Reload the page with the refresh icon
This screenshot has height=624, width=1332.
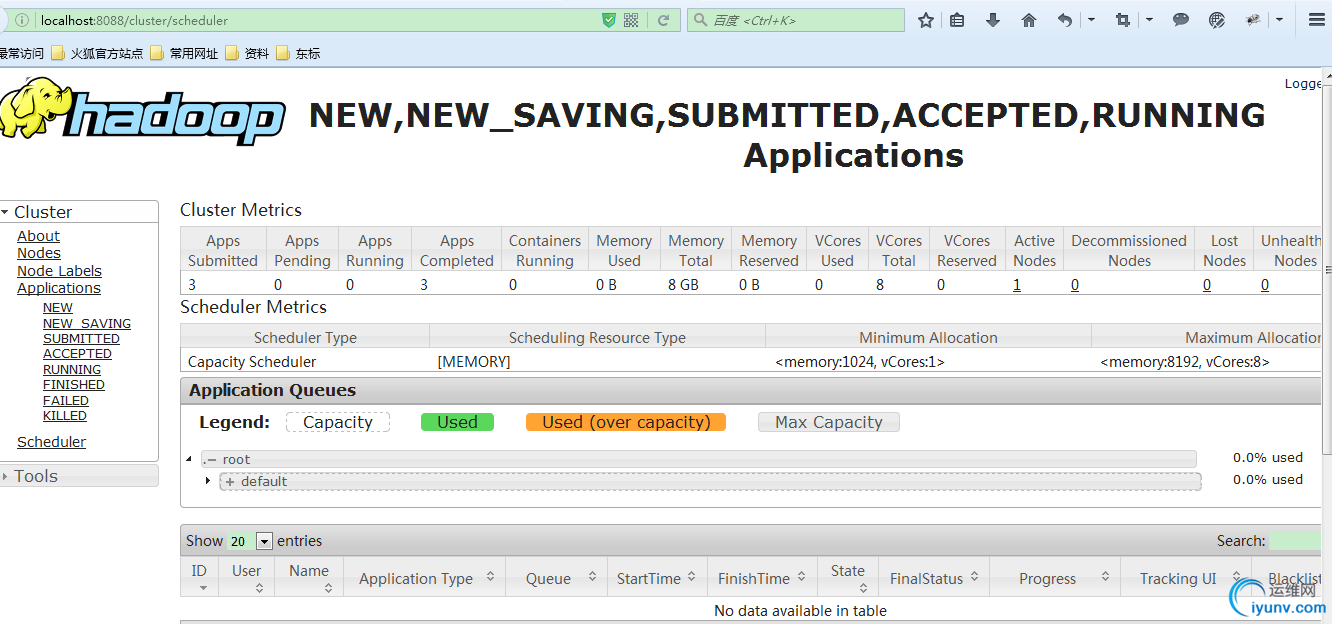click(663, 20)
